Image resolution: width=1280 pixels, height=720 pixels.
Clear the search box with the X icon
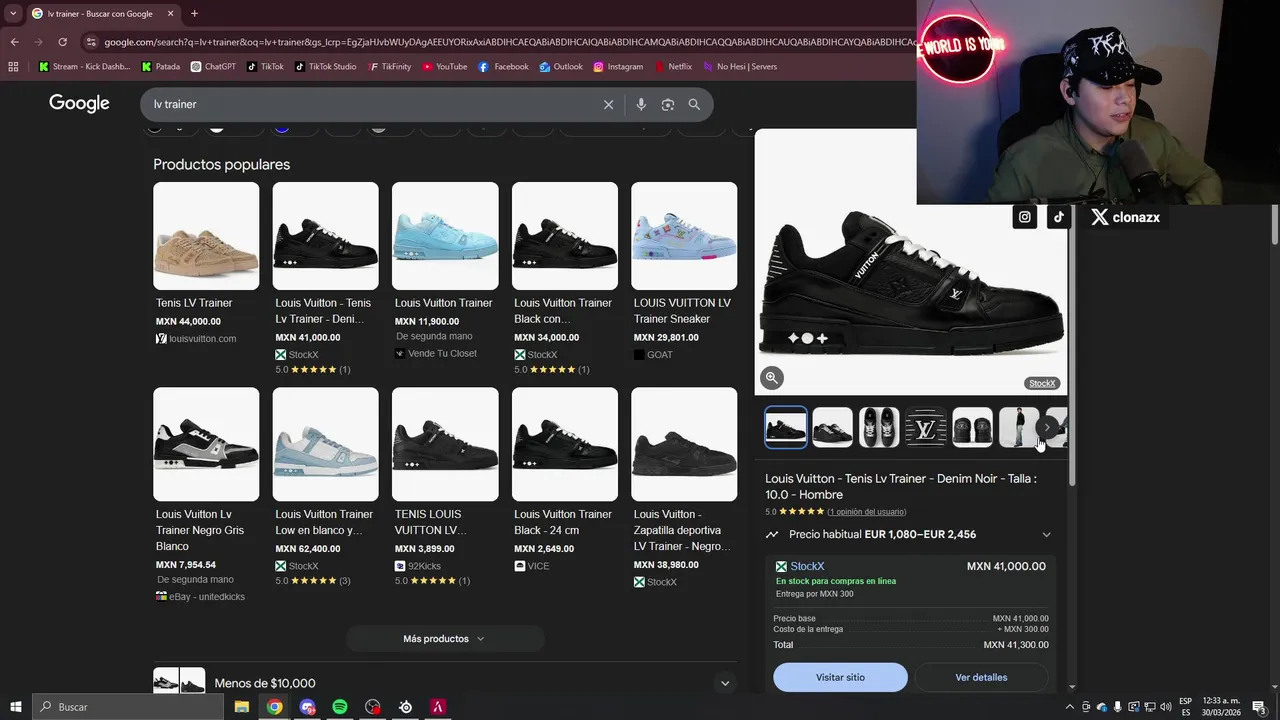[608, 105]
